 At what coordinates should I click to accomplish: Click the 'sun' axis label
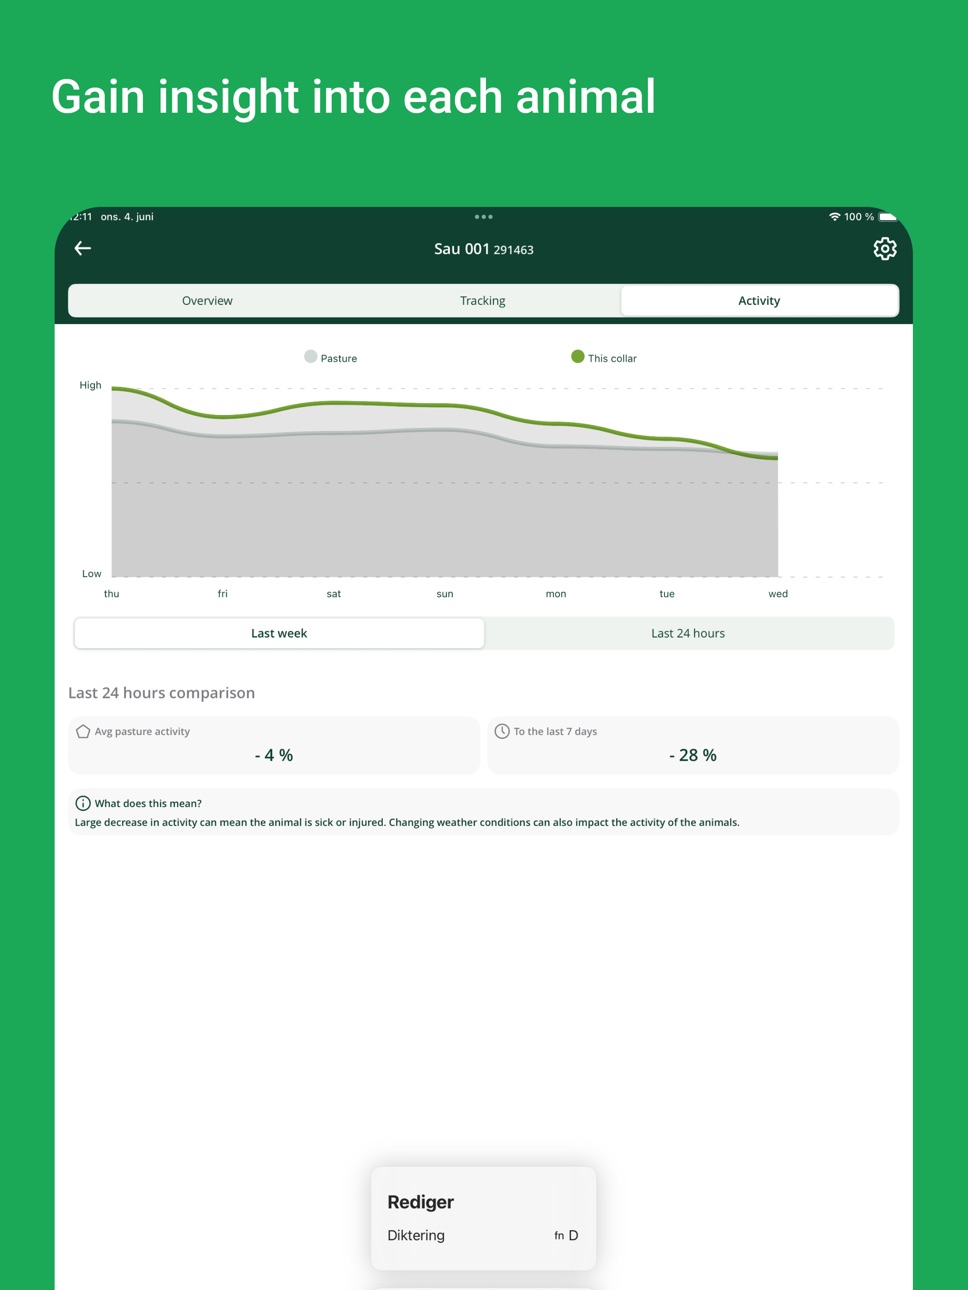coord(445,594)
